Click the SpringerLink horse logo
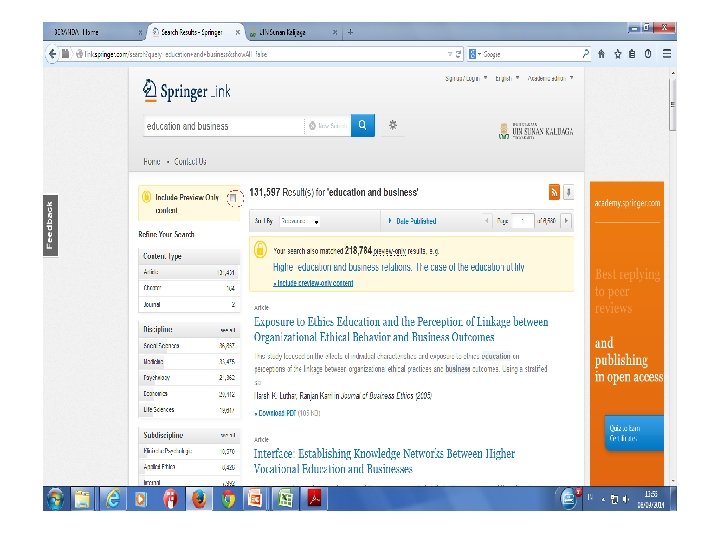 [x=149, y=90]
